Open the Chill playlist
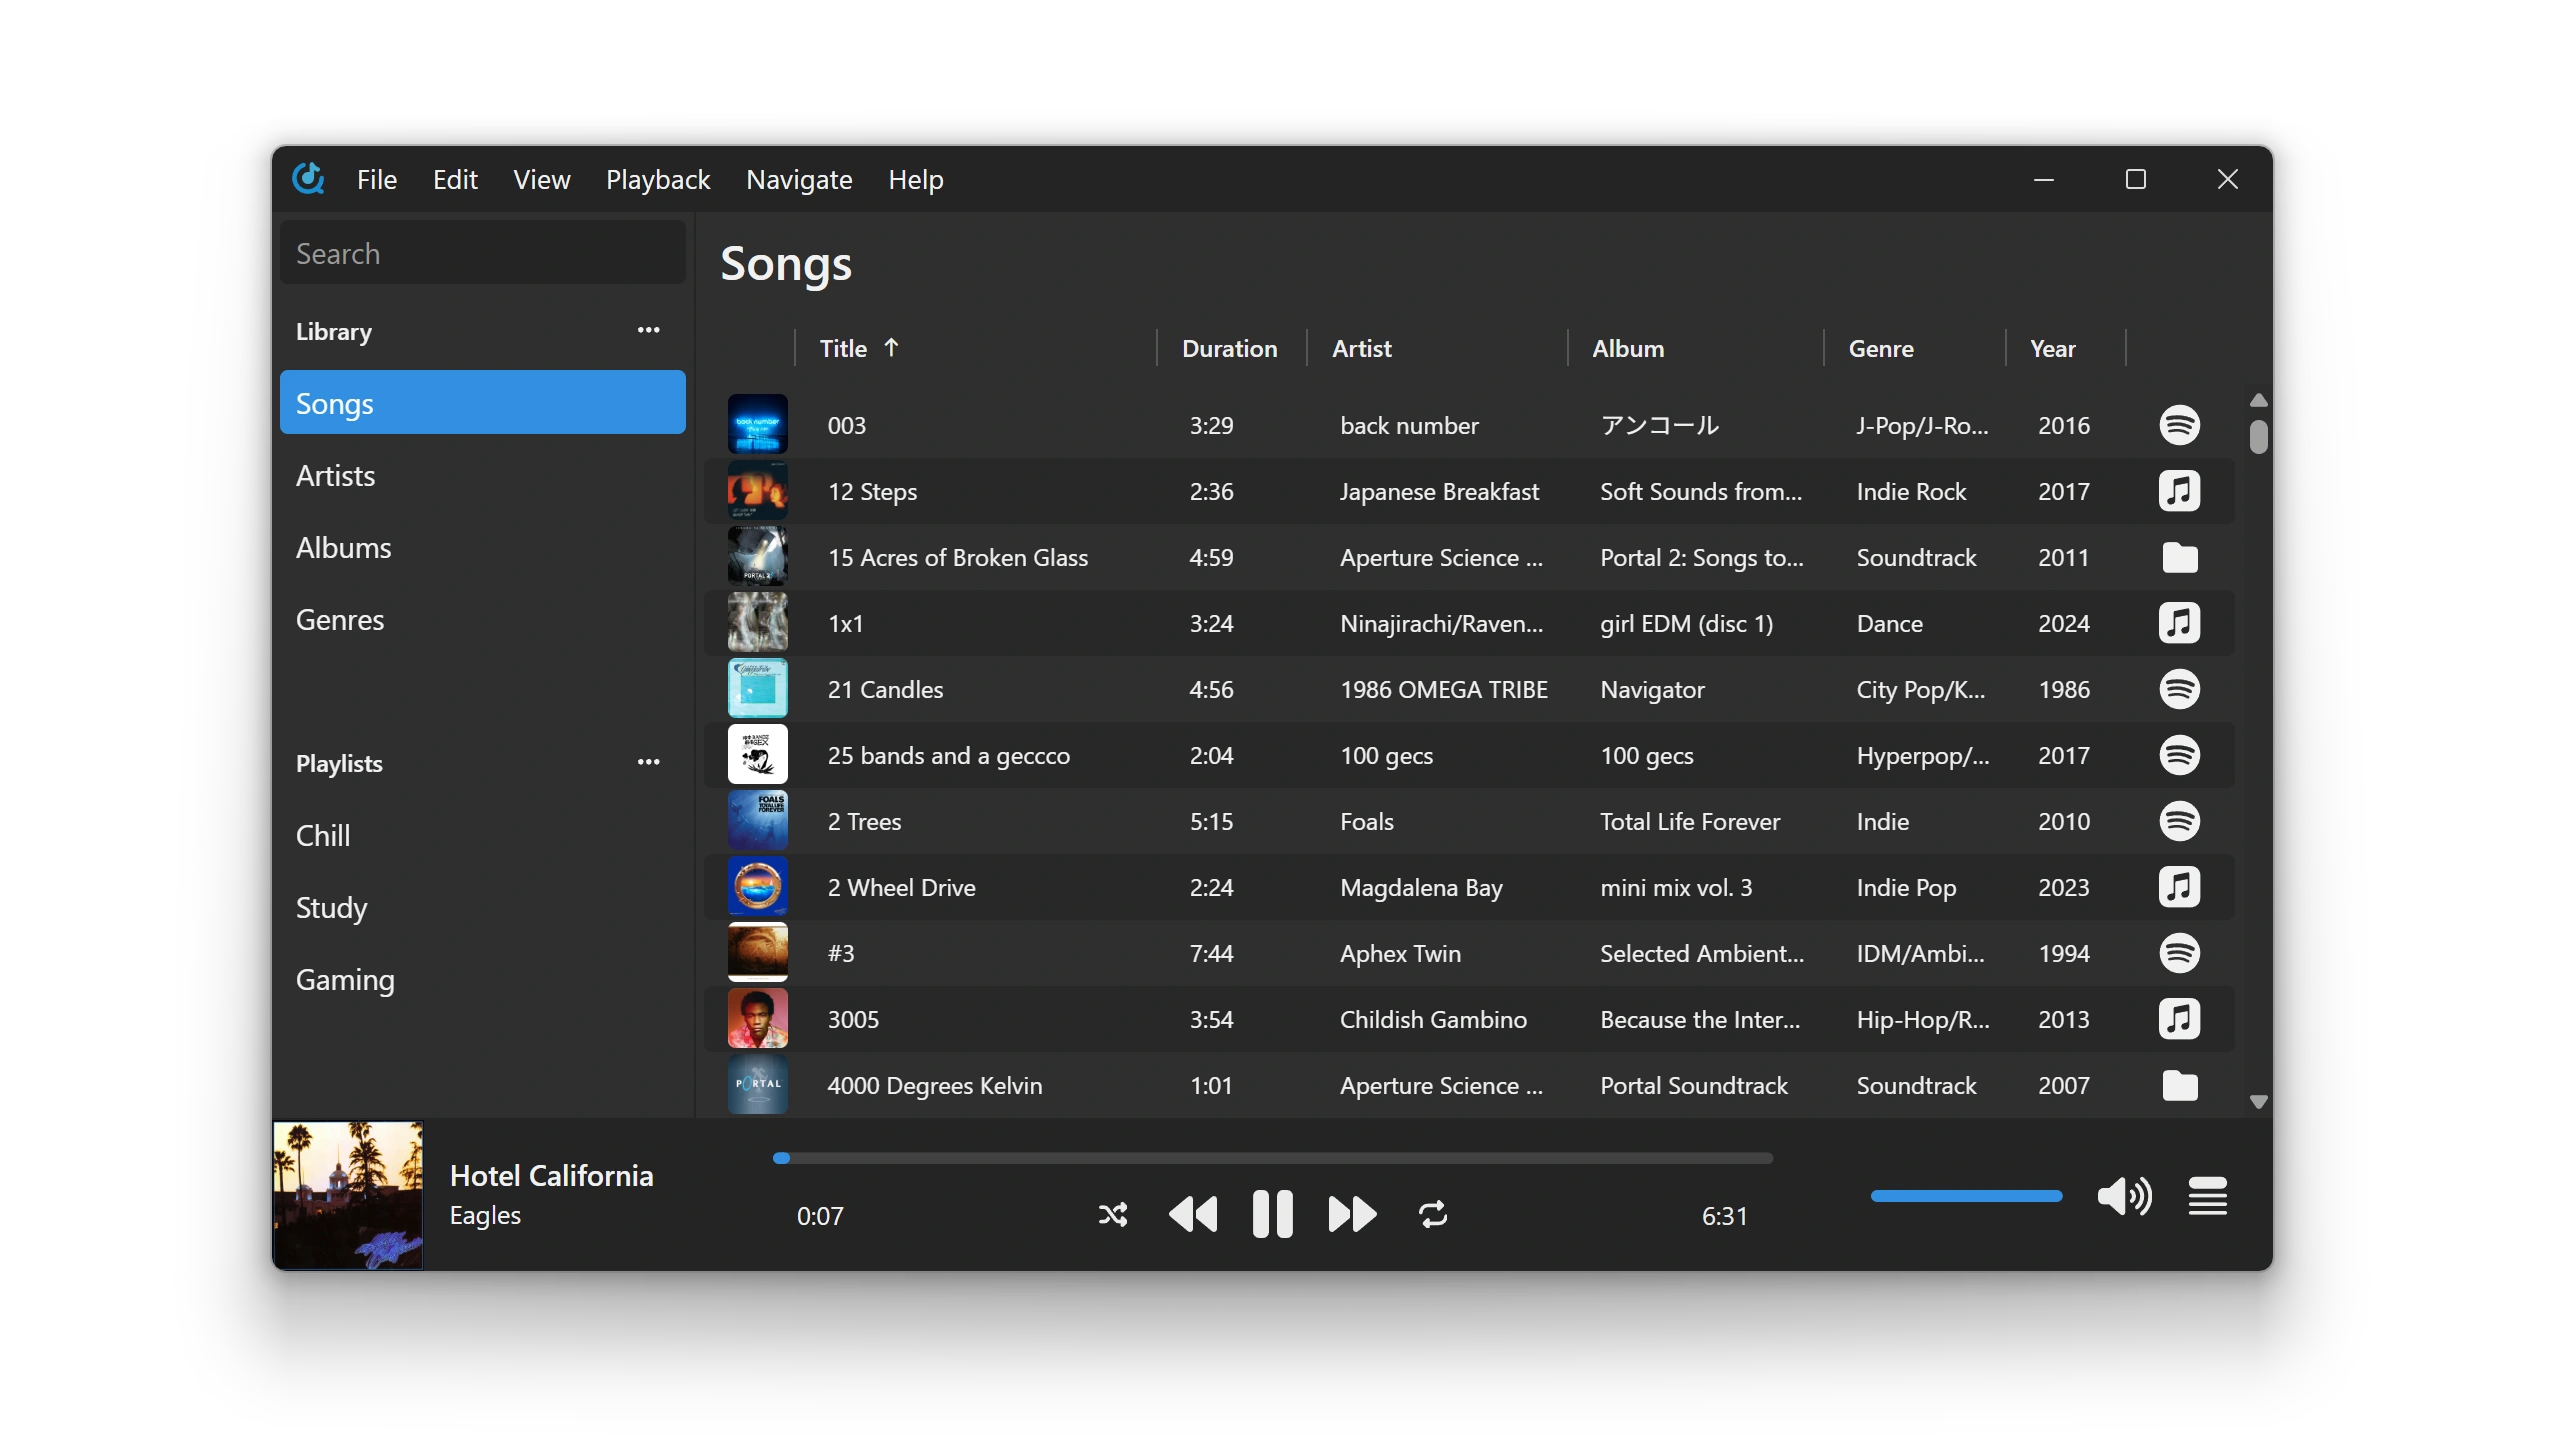 [x=323, y=835]
